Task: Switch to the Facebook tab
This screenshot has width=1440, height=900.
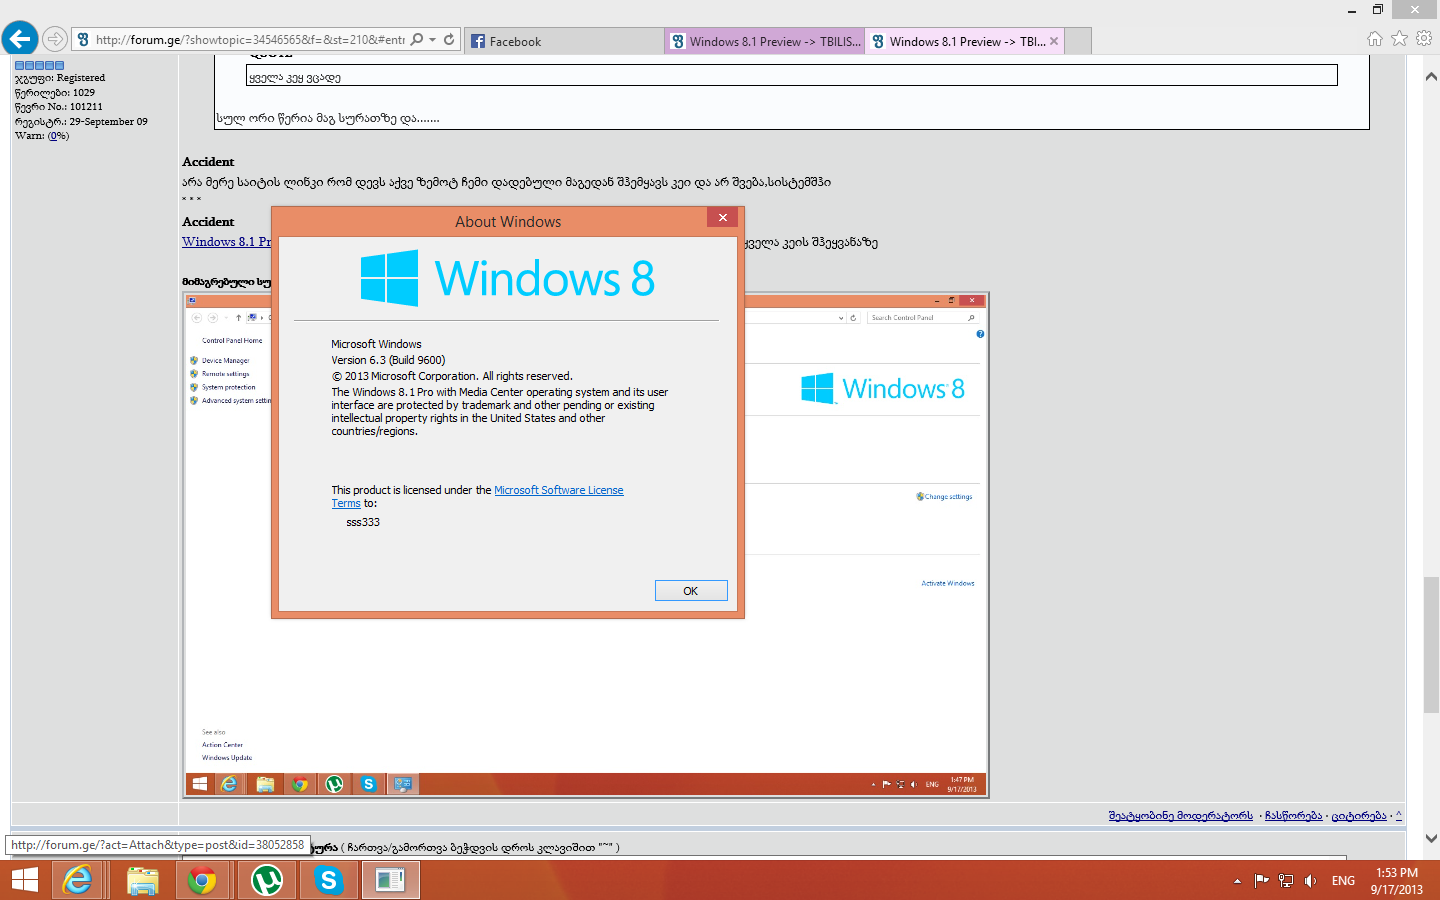Action: coord(564,41)
